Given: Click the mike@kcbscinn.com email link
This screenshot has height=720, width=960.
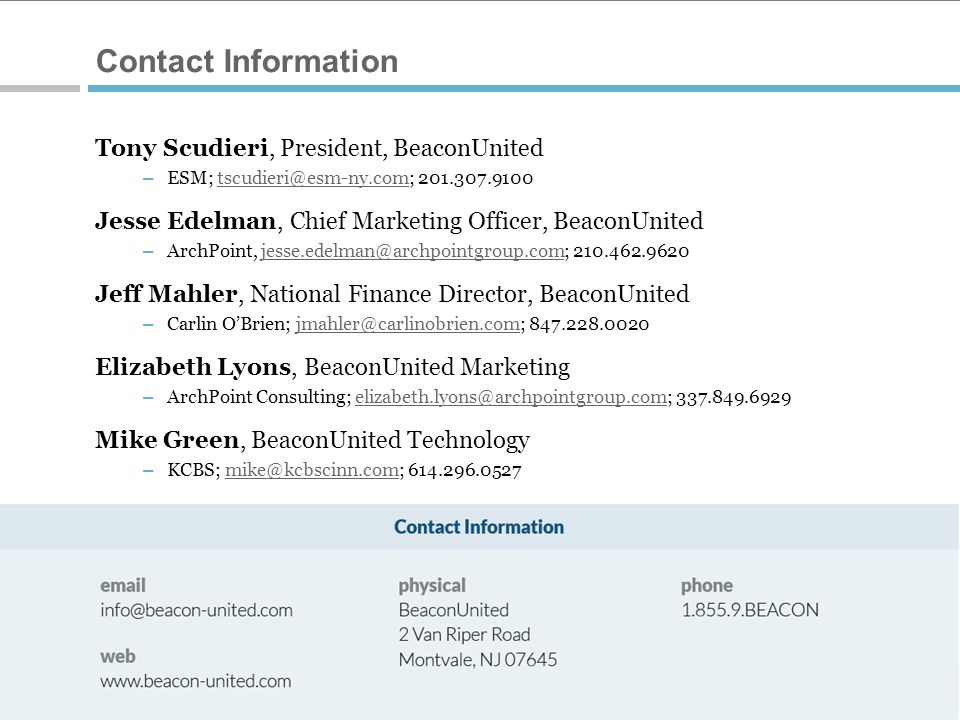Looking at the screenshot, I should click(312, 470).
